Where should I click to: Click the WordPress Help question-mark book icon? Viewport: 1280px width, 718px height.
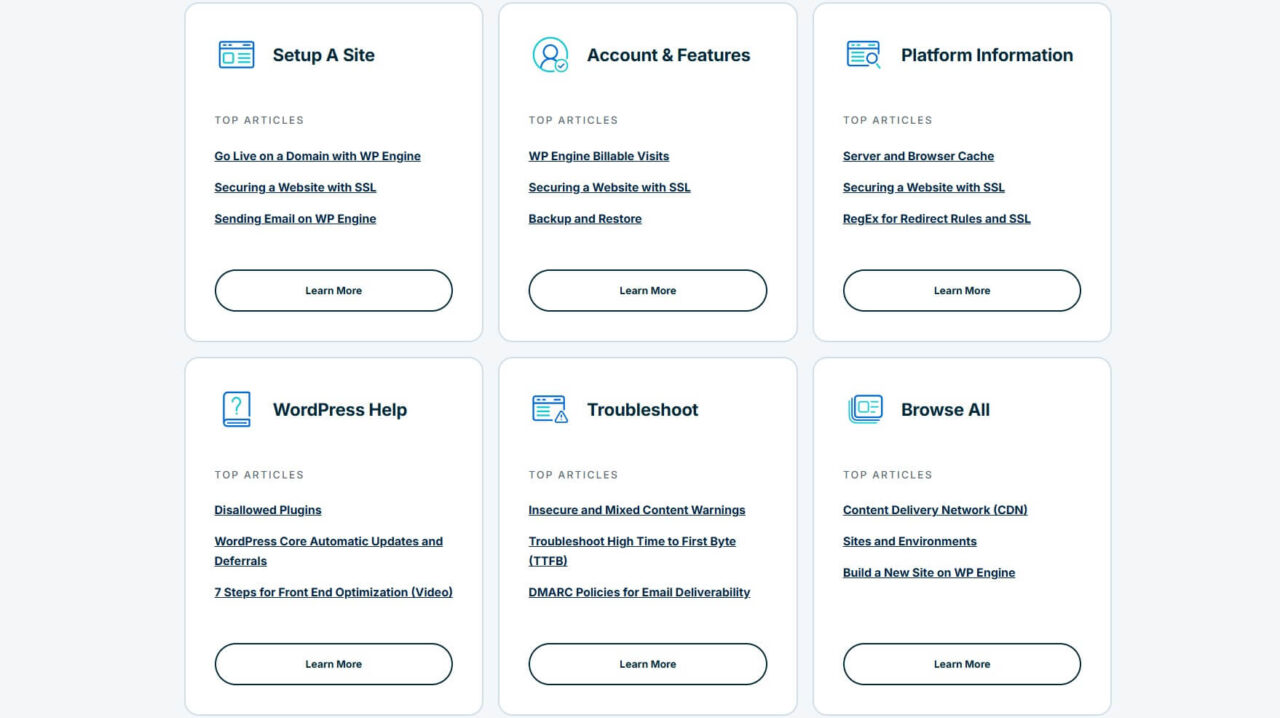tap(236, 409)
